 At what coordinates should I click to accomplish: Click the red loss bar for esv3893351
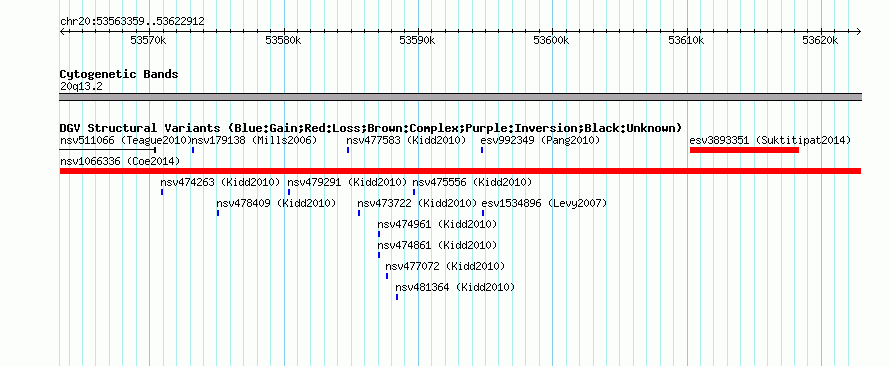[744, 150]
